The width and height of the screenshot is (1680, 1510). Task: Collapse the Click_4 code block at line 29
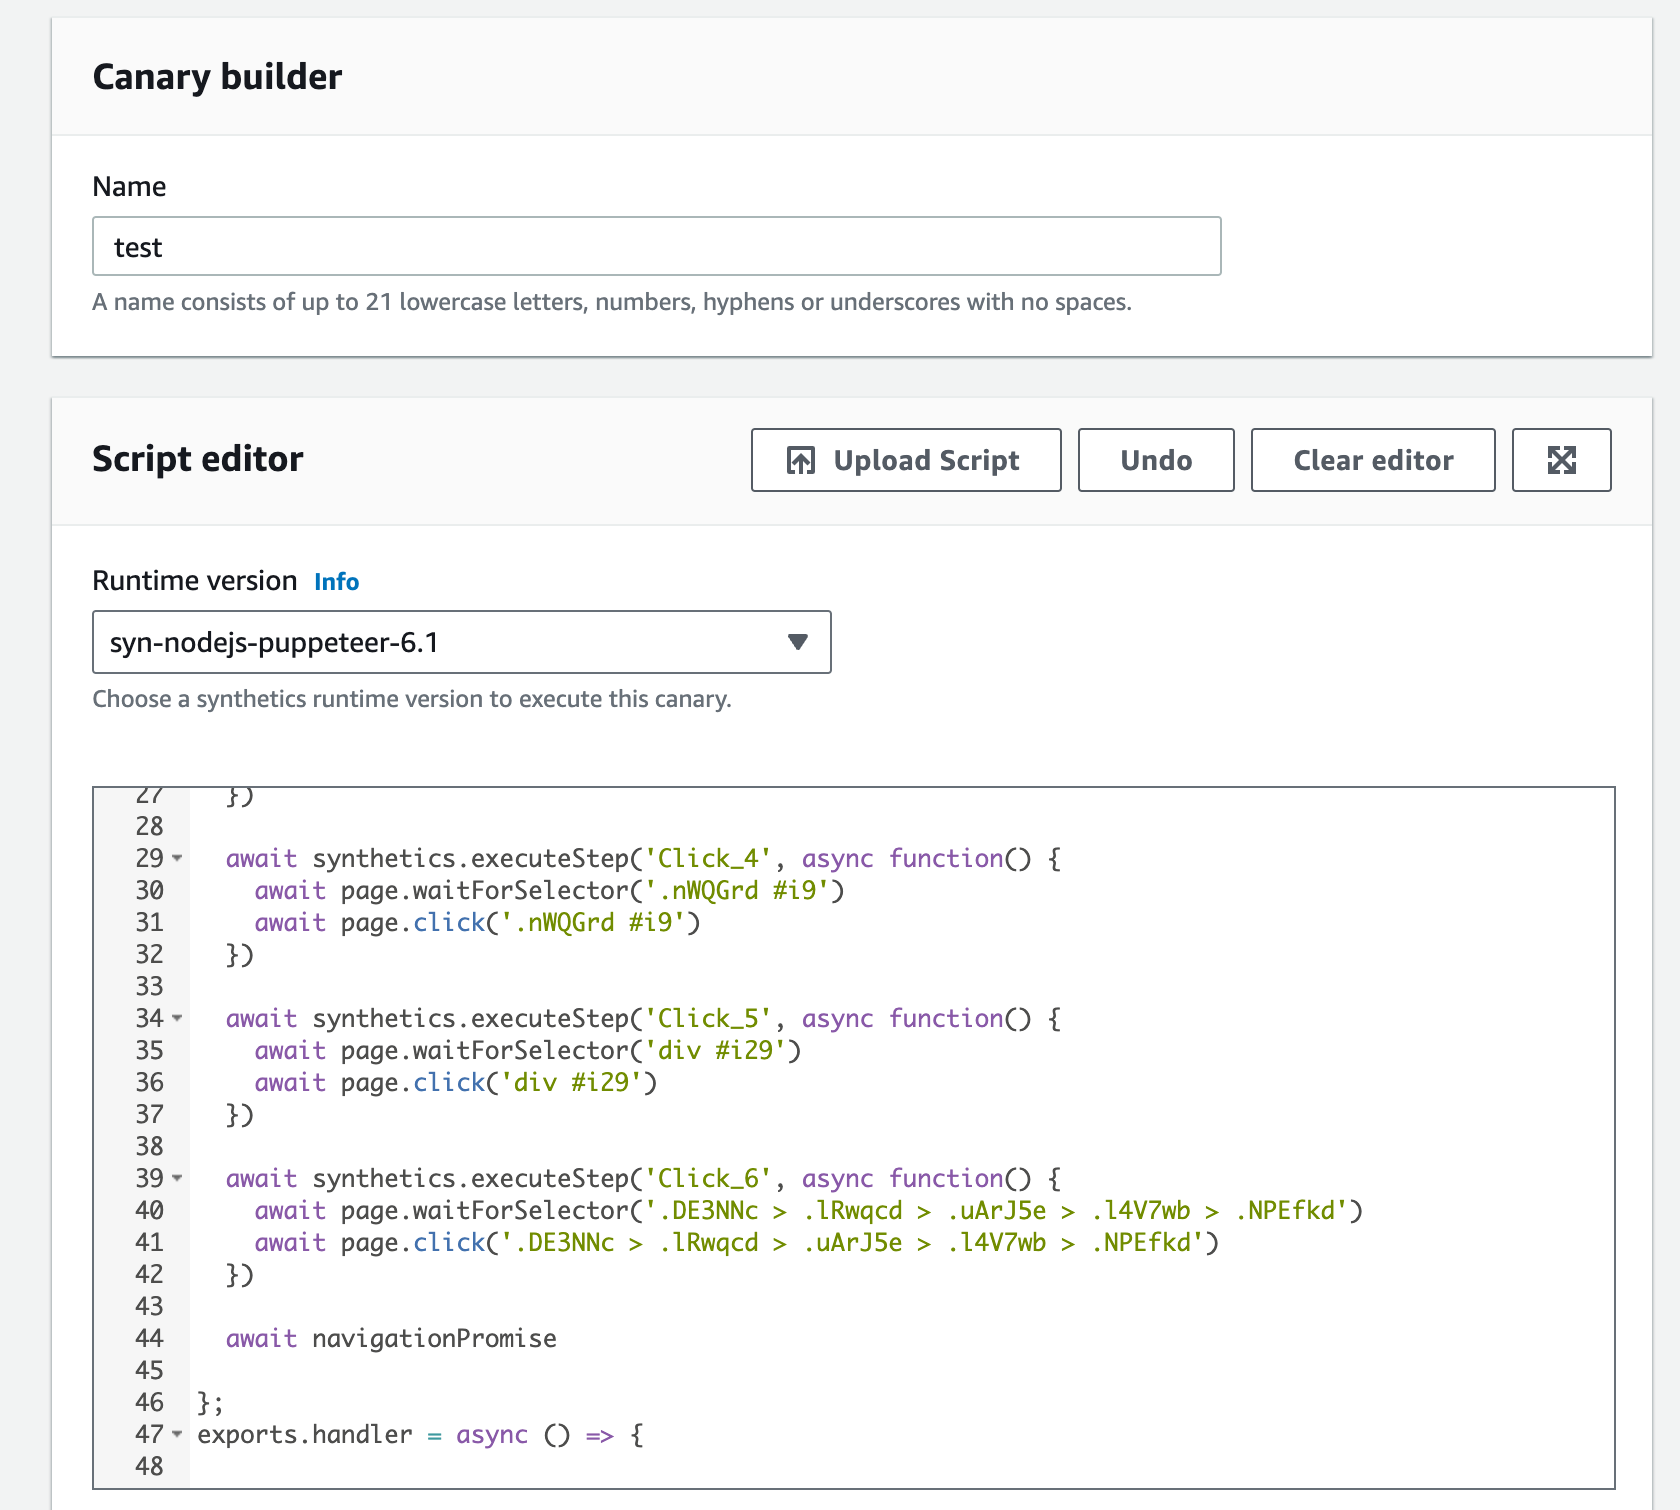177,858
